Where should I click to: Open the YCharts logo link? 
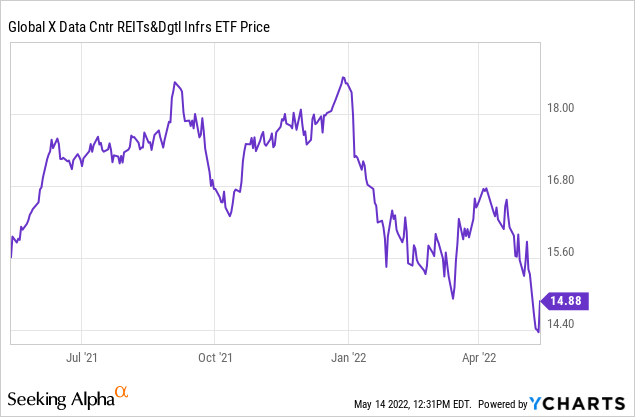(x=581, y=402)
